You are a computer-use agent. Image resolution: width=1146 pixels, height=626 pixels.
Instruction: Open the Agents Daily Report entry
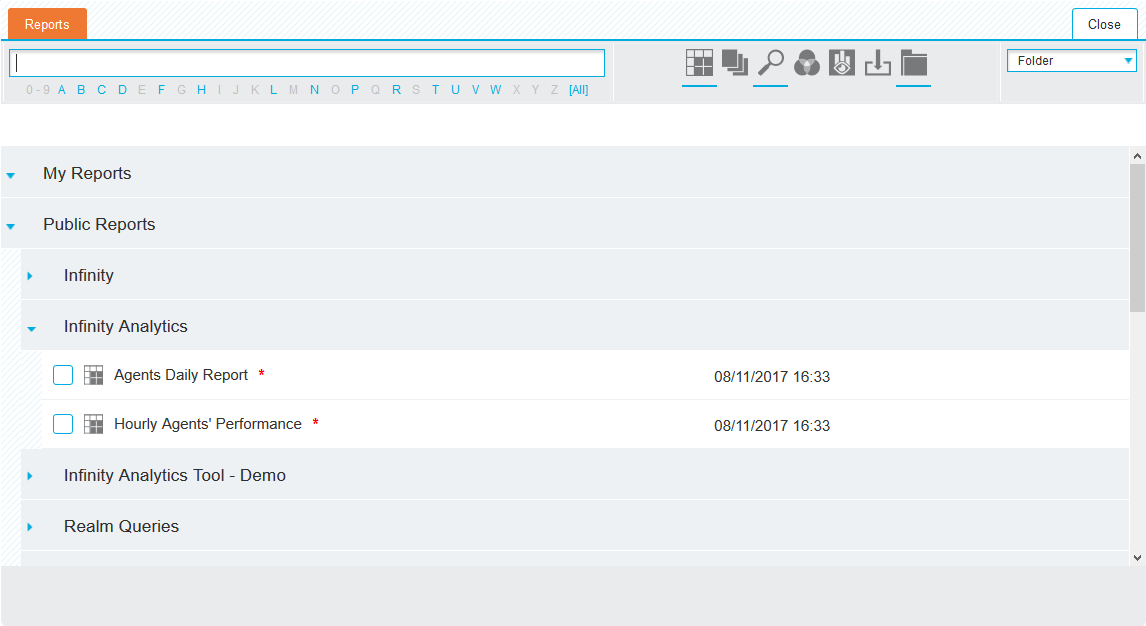click(181, 375)
